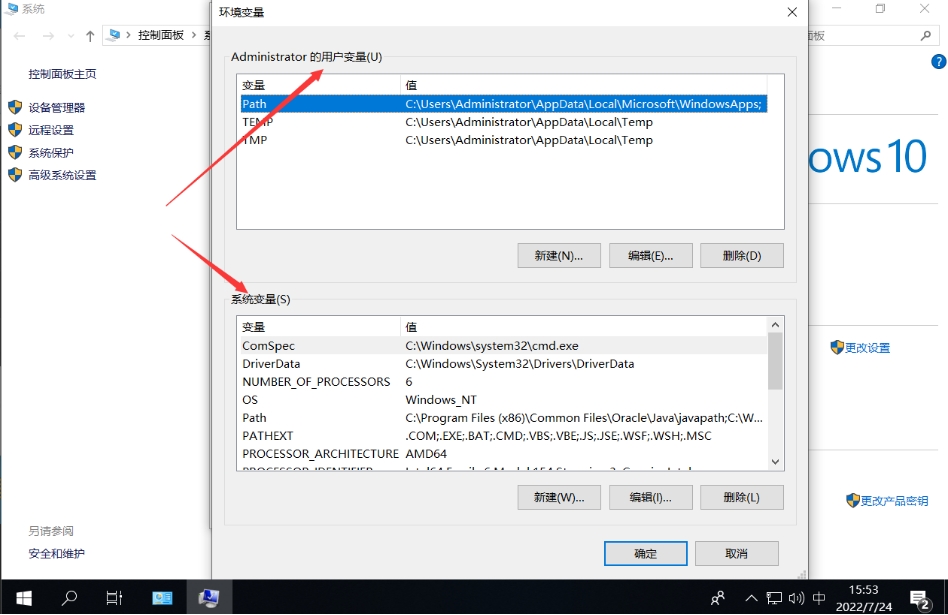Viewport: 948px width, 615px height.
Task: Toggle the 中 input method indicator
Action: point(819,598)
